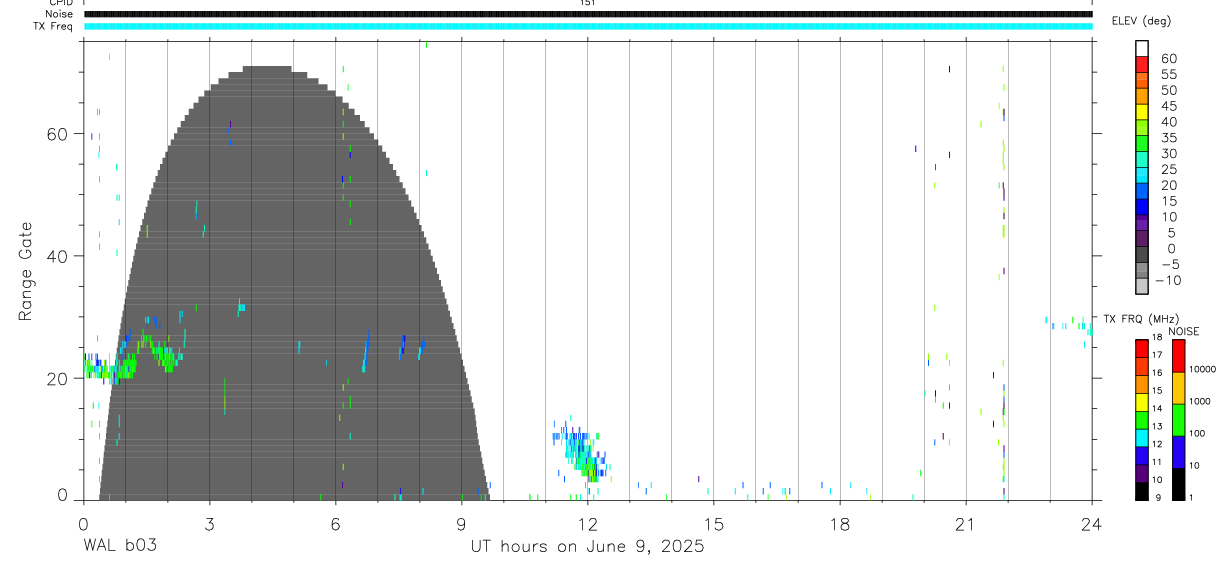Click x-axis tick label '3'

(x=209, y=523)
